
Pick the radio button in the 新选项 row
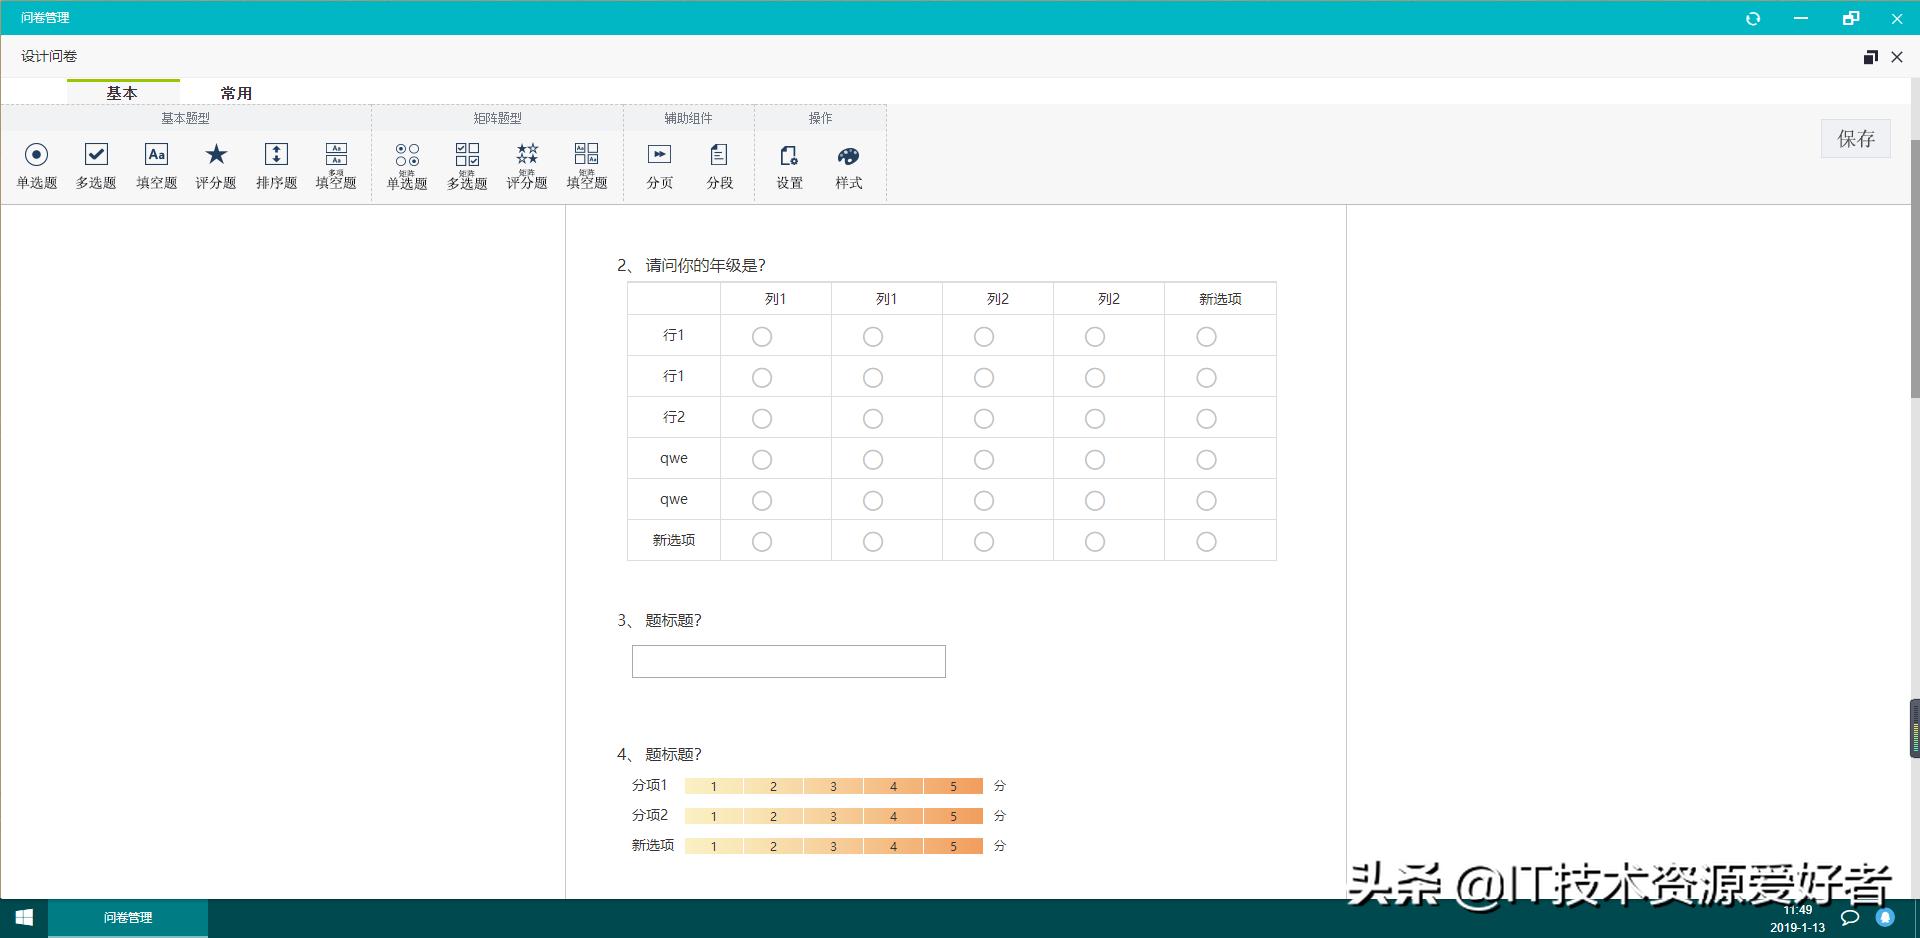coord(761,541)
